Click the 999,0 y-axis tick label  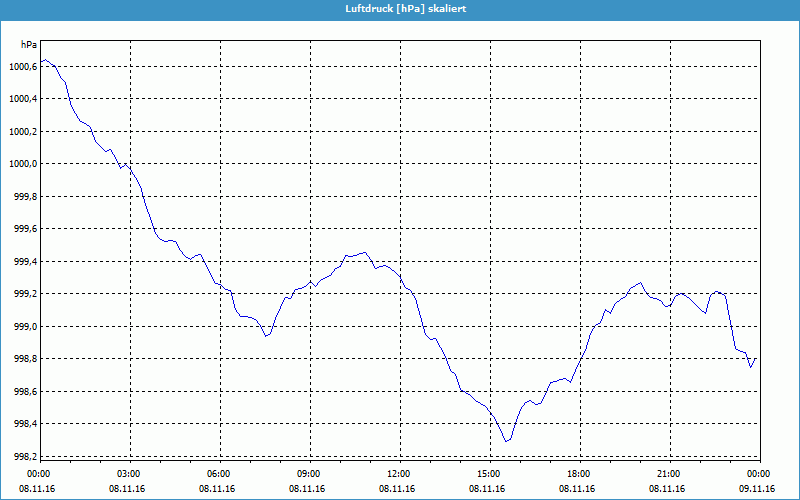(x=24, y=327)
